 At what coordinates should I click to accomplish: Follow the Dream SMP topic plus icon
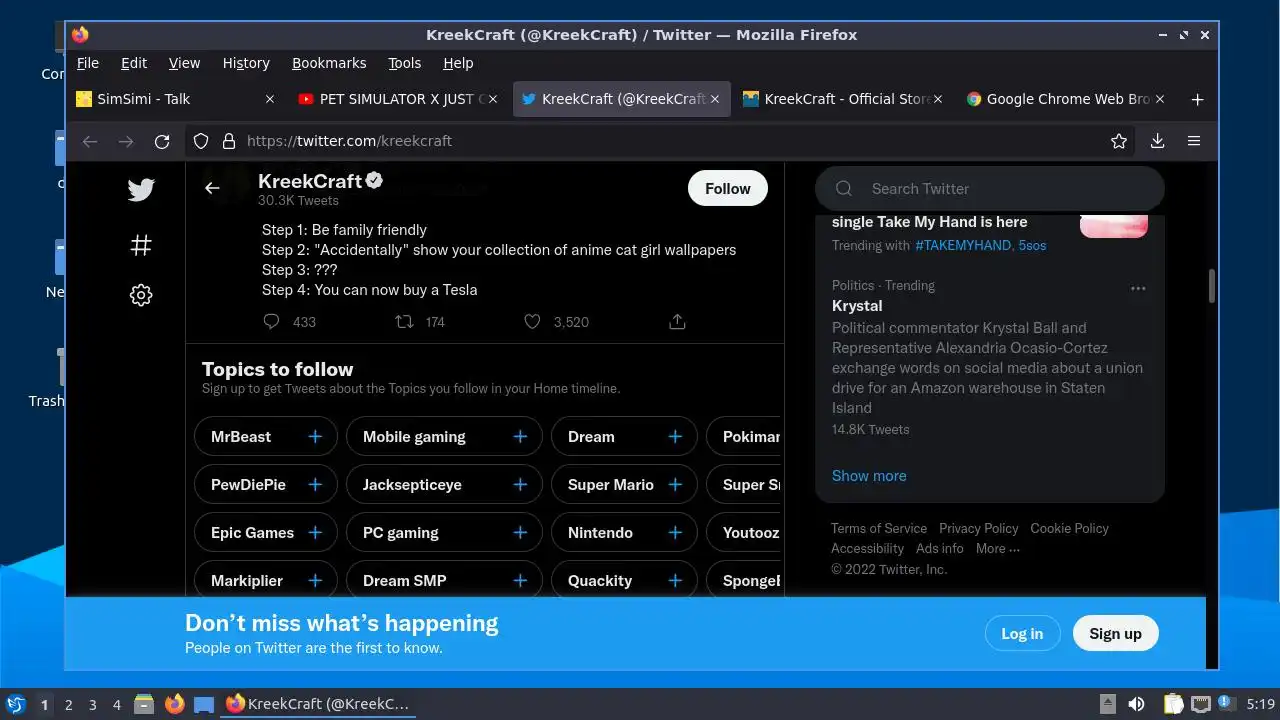[520, 580]
